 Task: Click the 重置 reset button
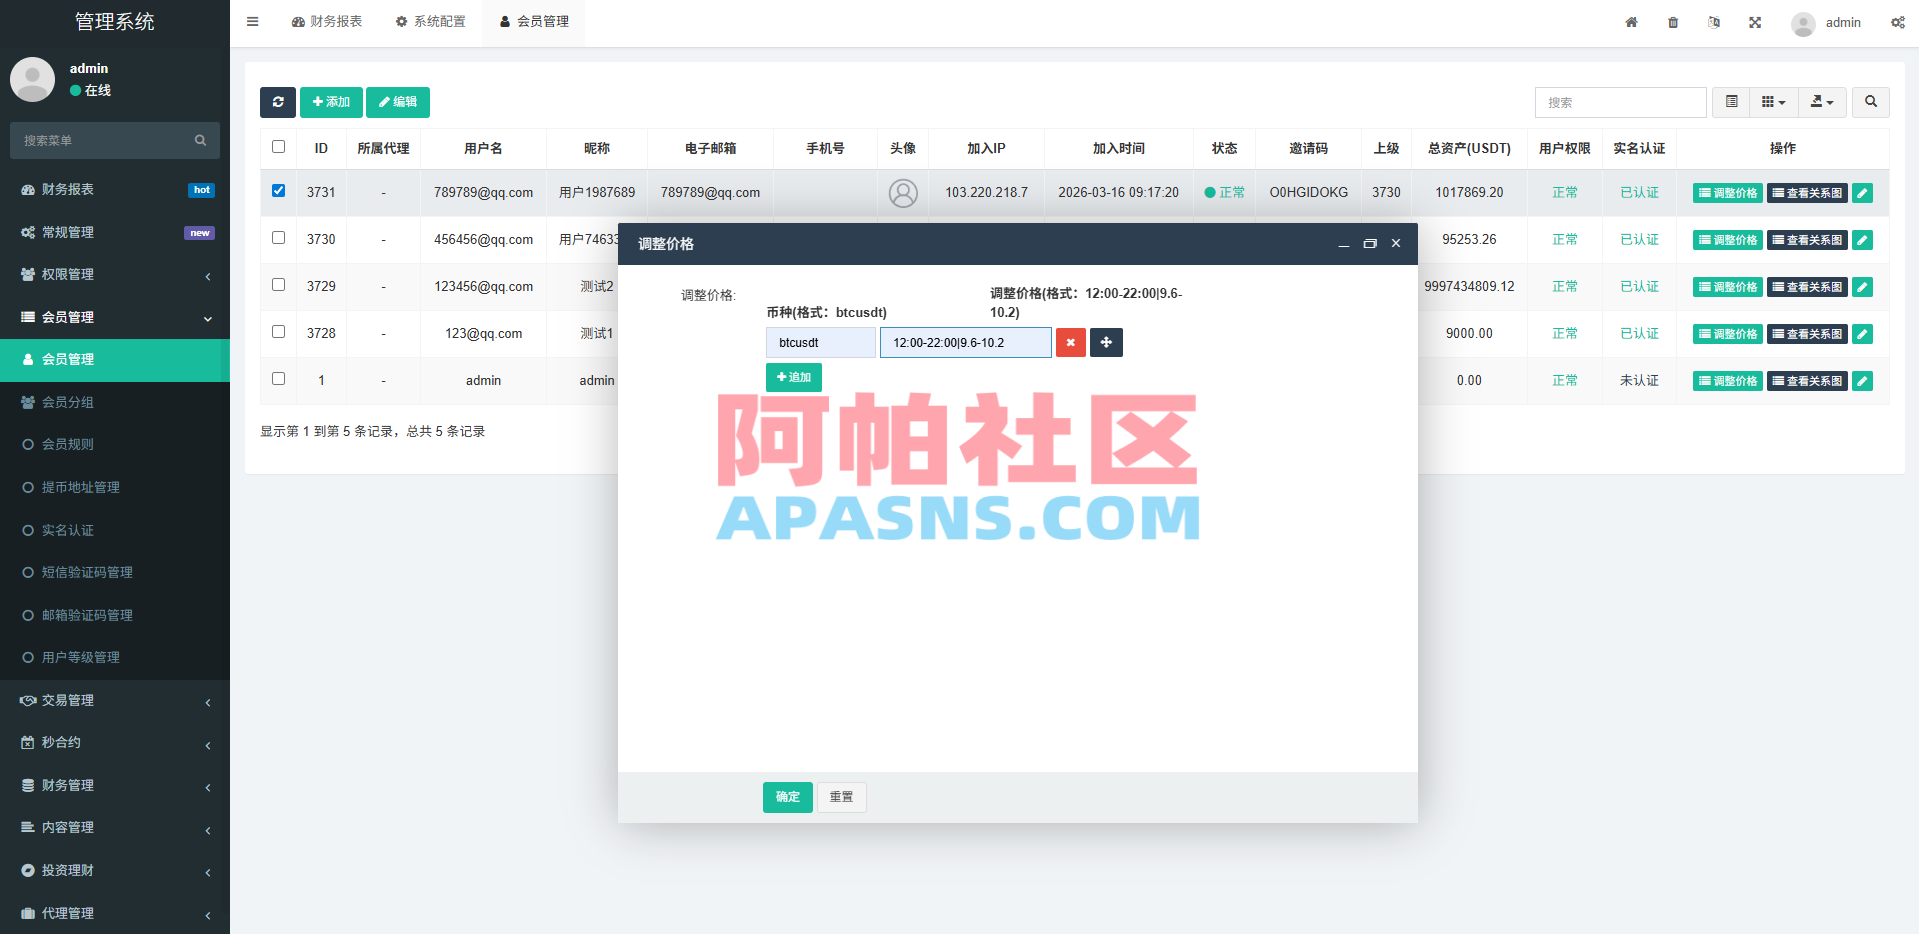(842, 797)
